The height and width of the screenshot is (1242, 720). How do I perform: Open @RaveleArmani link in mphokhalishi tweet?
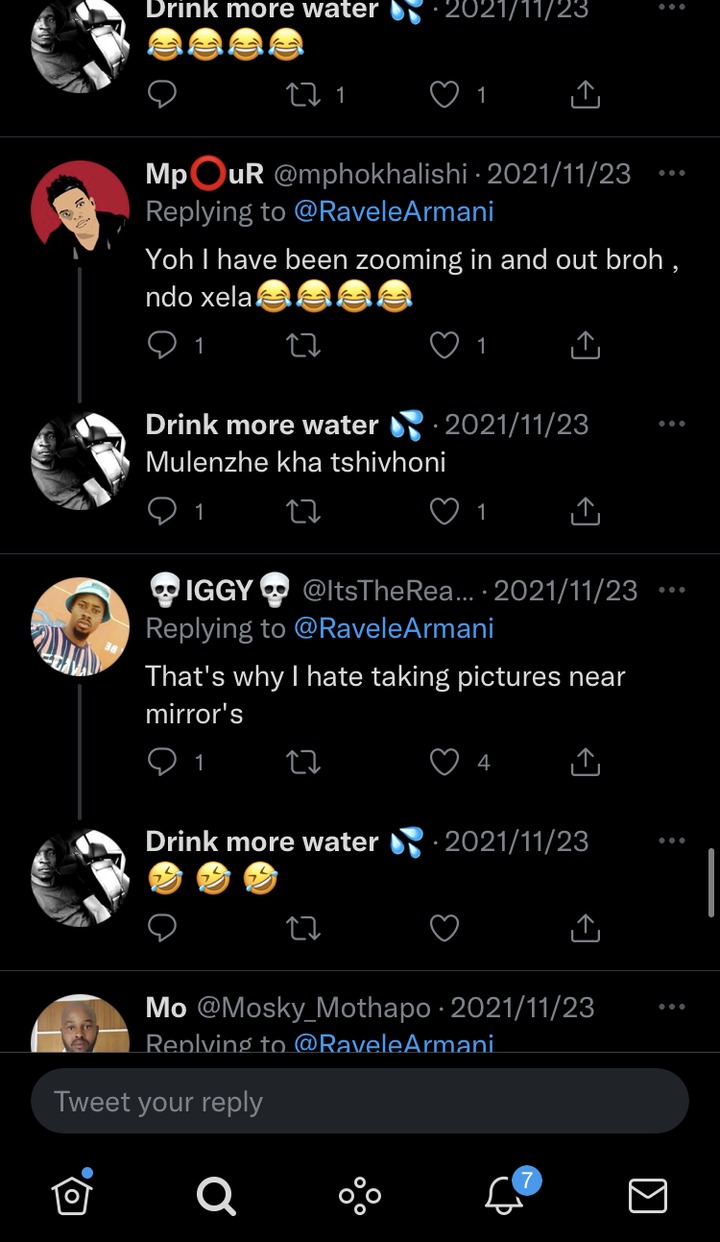click(x=393, y=212)
